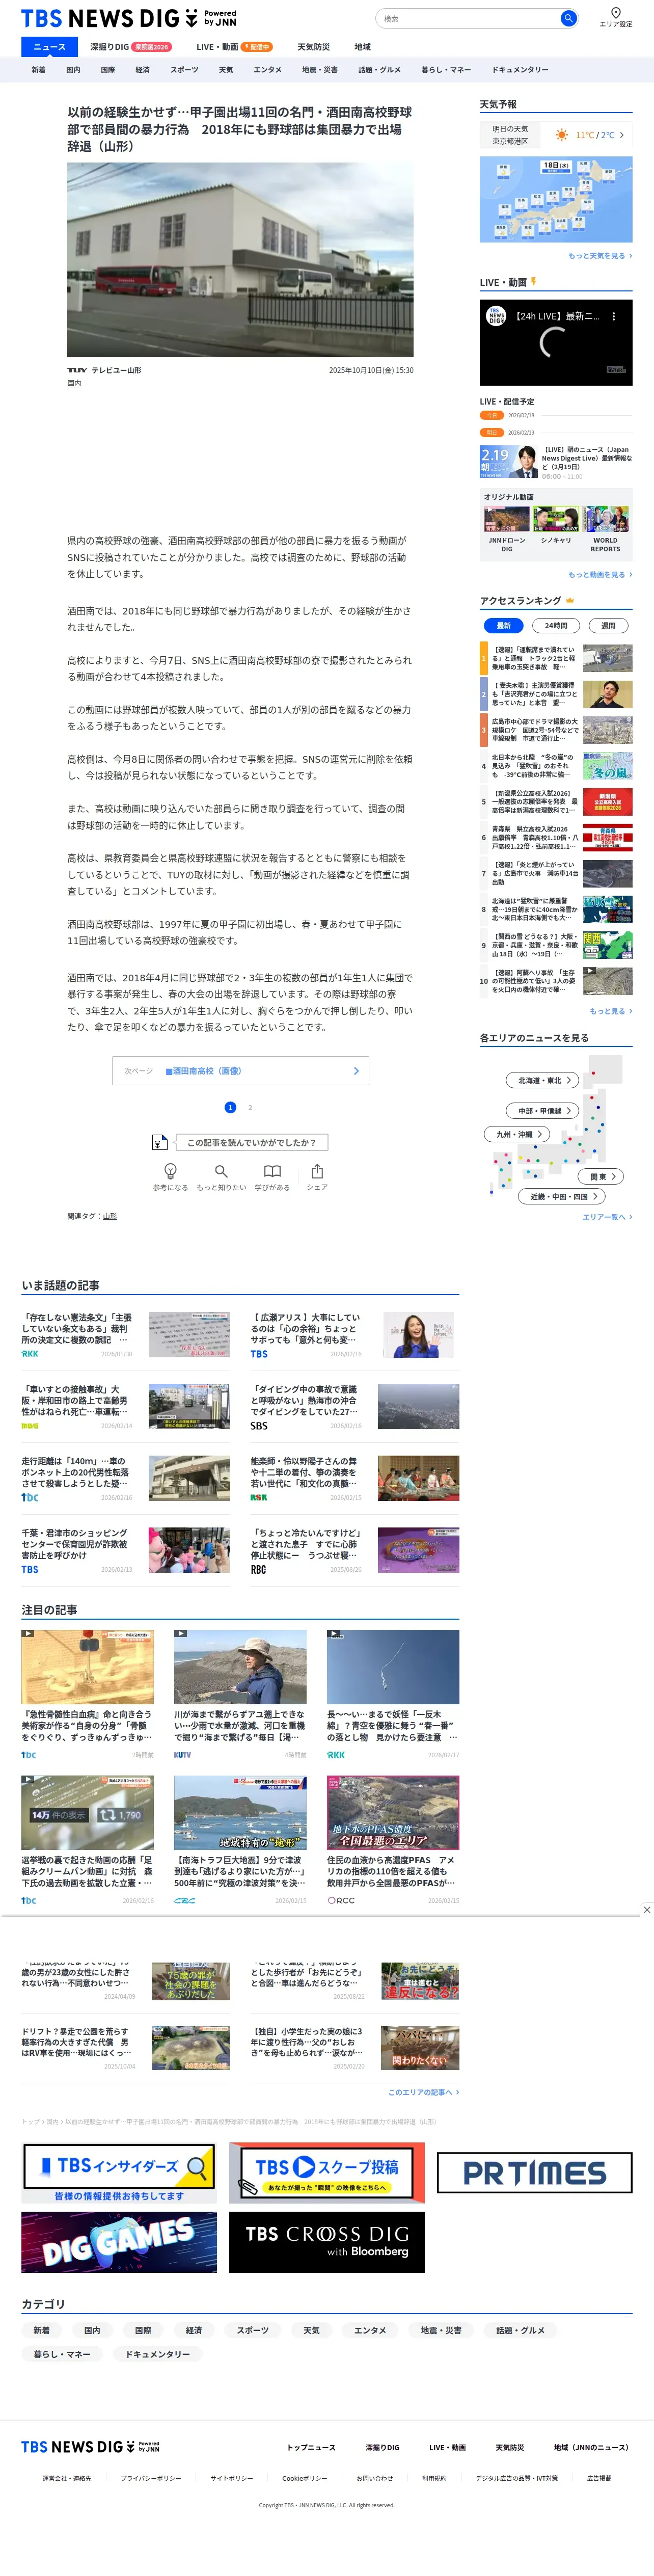Click エリア一覧へ link
This screenshot has width=654, height=2576.
[x=607, y=1217]
